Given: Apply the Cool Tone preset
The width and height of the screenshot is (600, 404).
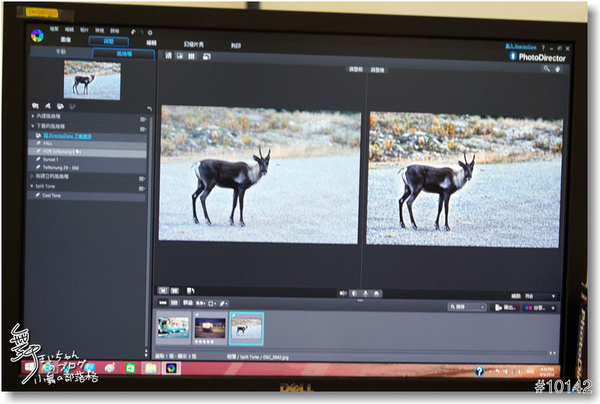Looking at the screenshot, I should pos(88,195).
